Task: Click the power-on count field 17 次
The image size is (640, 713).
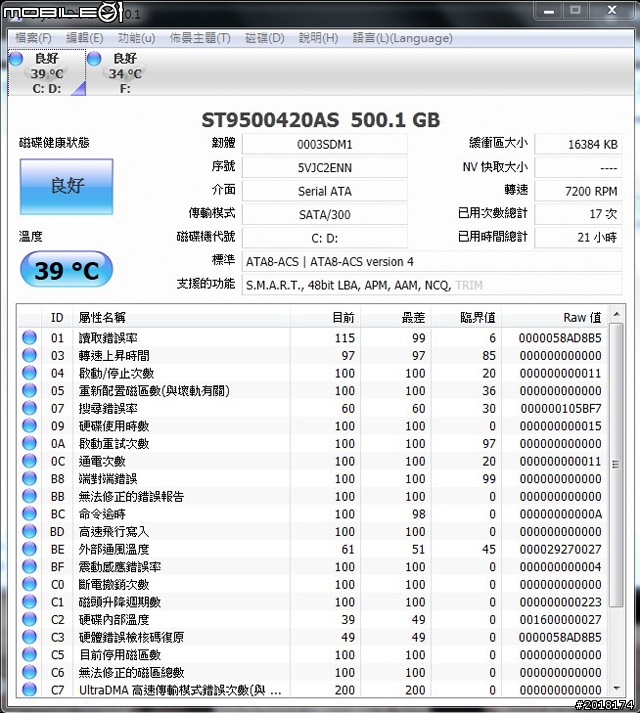Action: tap(578, 214)
